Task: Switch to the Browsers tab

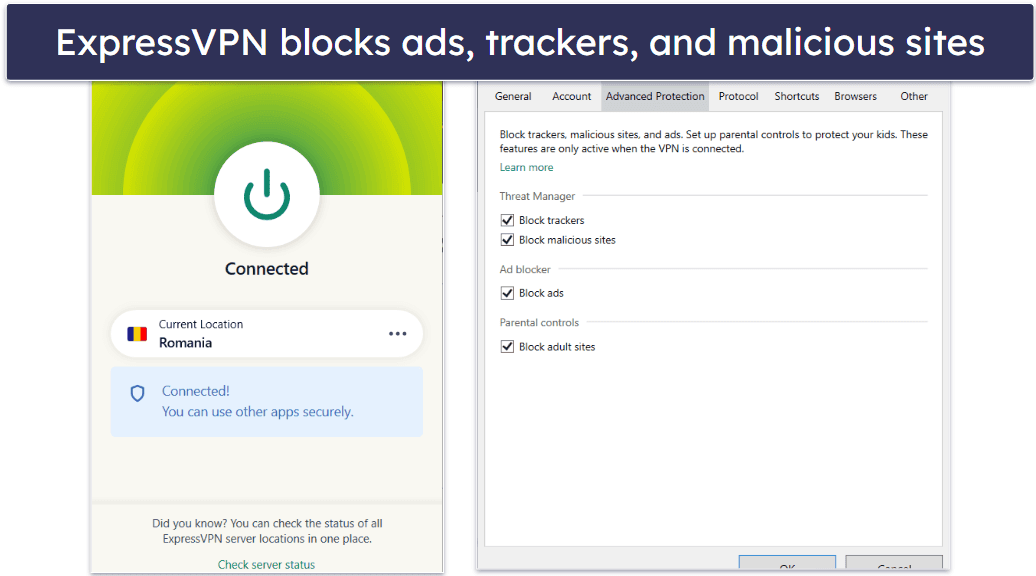Action: click(x=856, y=96)
